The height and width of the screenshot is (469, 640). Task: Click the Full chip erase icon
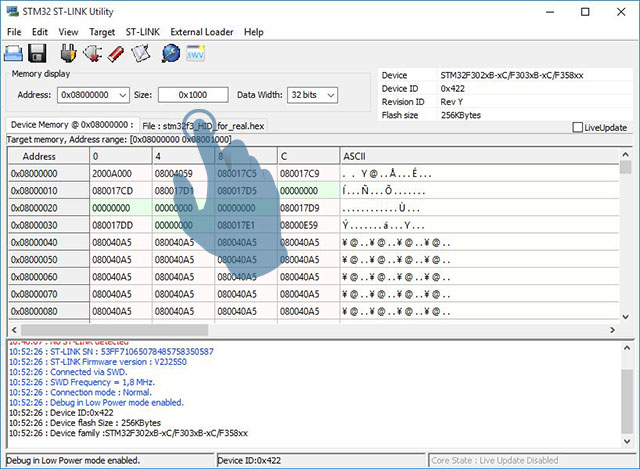(x=116, y=53)
